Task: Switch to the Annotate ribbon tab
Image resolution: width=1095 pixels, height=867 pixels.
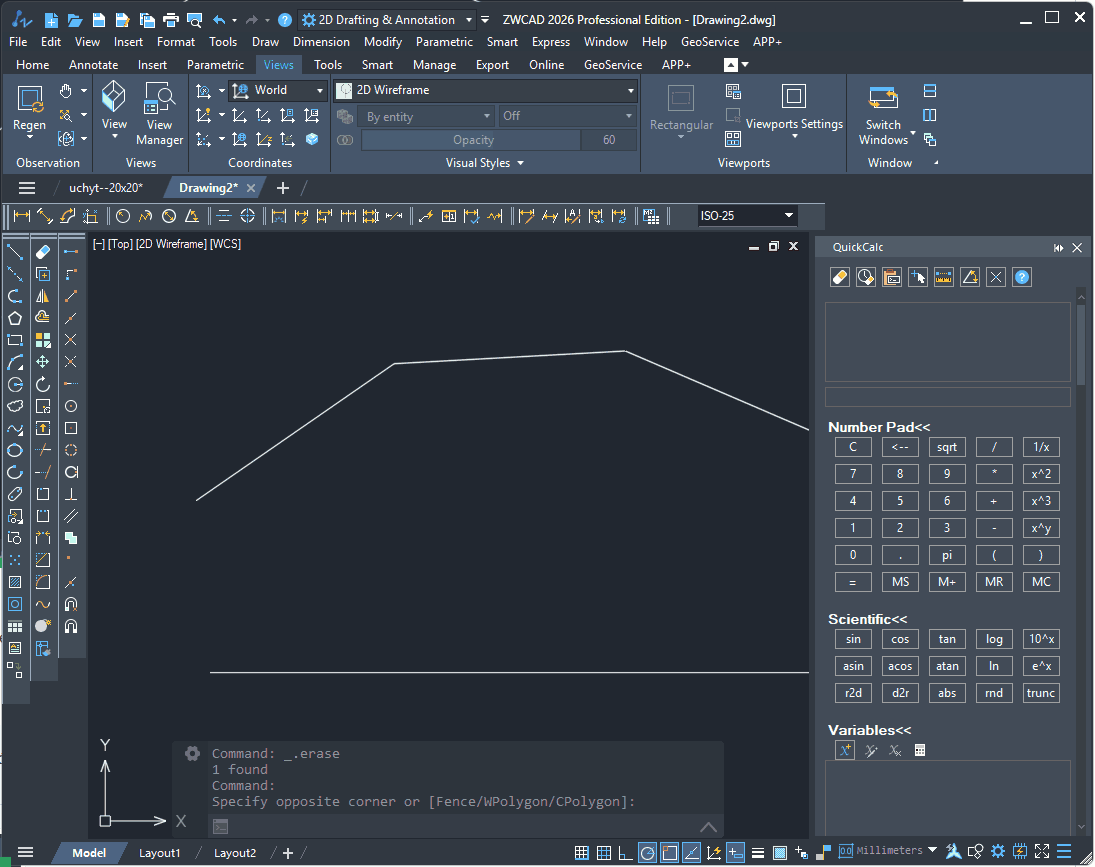Action: pos(94,65)
